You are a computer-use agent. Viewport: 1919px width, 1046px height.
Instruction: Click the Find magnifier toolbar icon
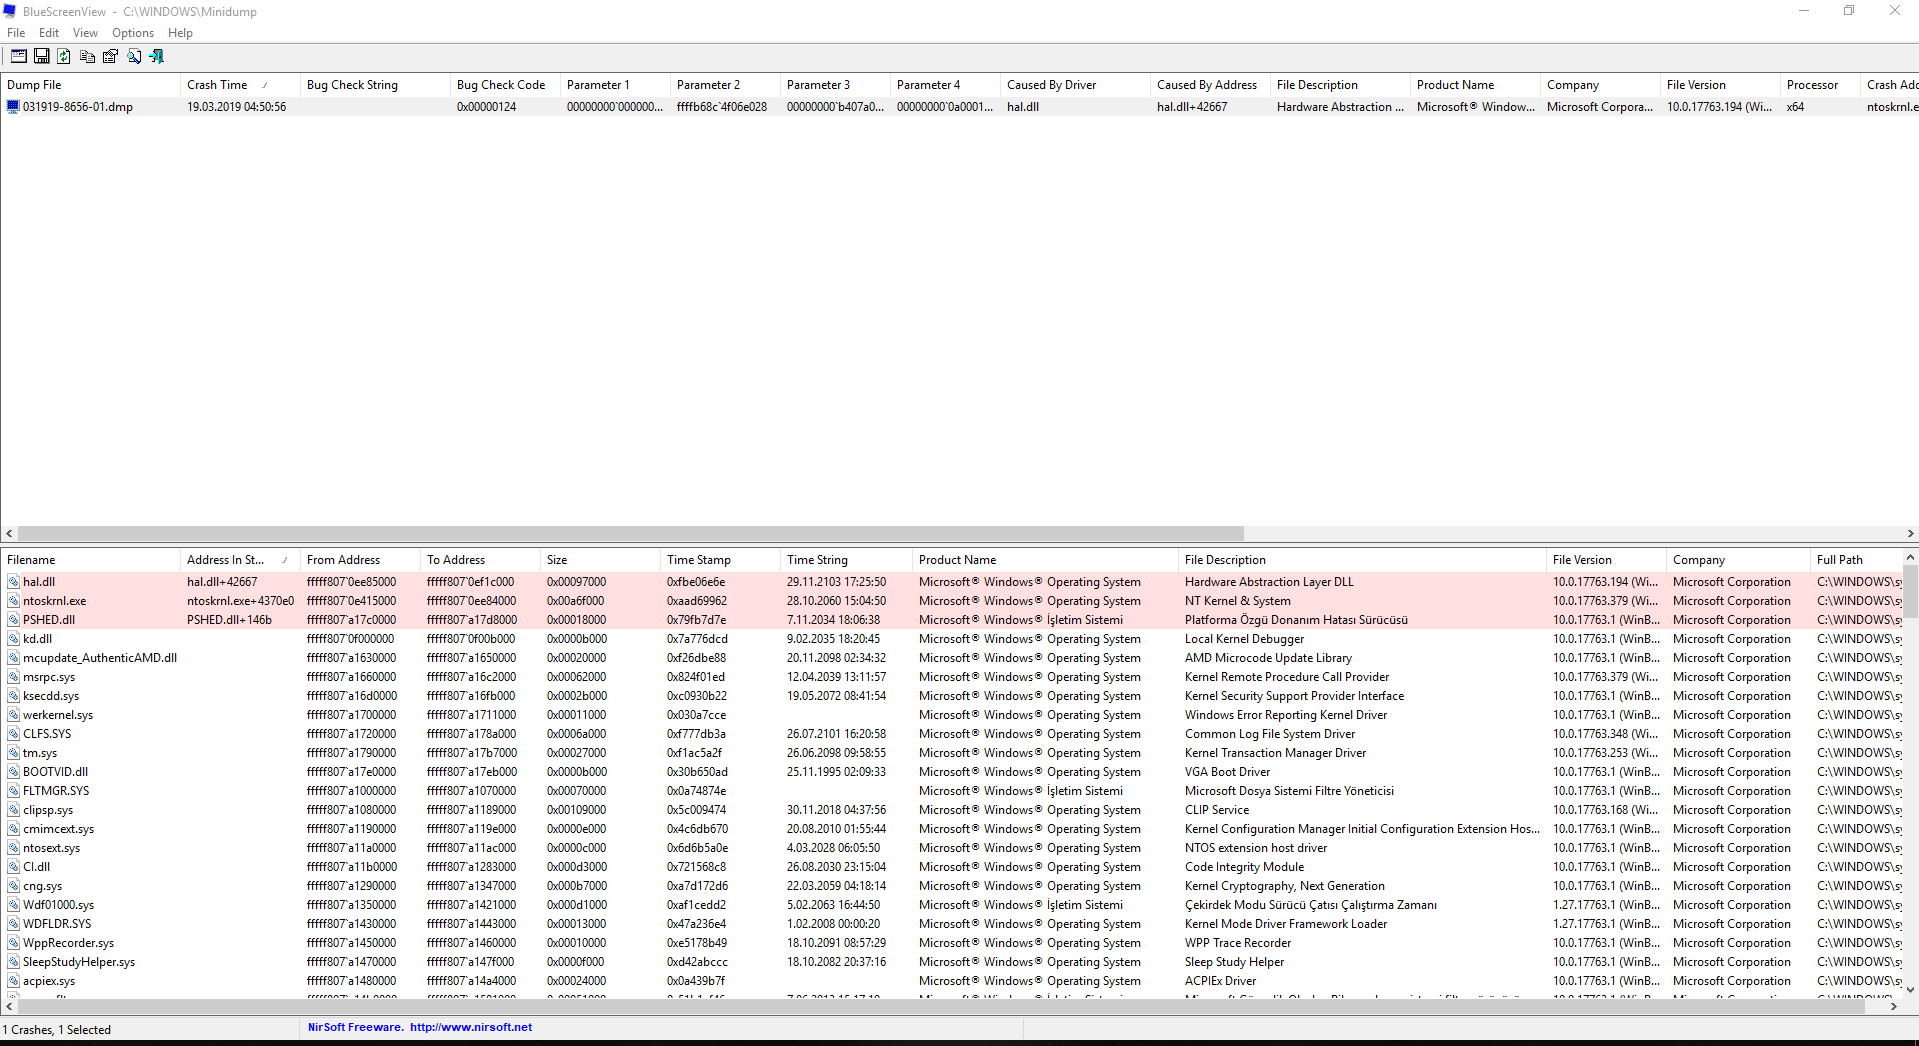coord(134,57)
